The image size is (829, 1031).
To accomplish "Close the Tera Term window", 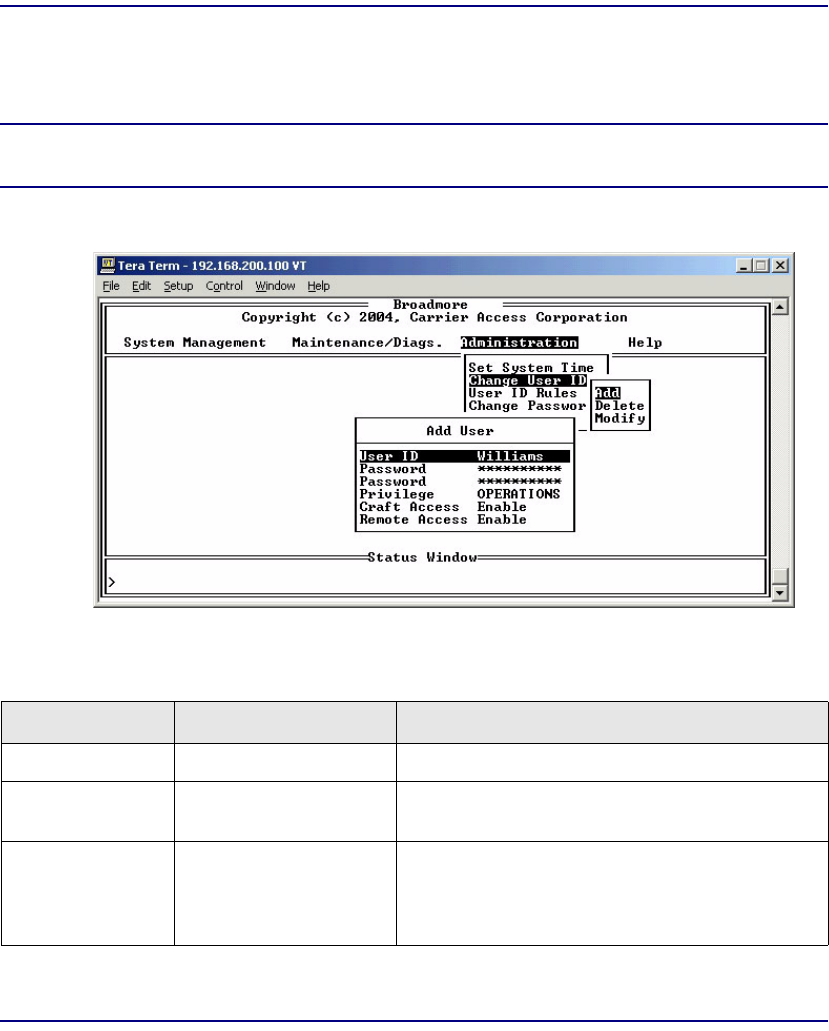I will click(x=780, y=266).
